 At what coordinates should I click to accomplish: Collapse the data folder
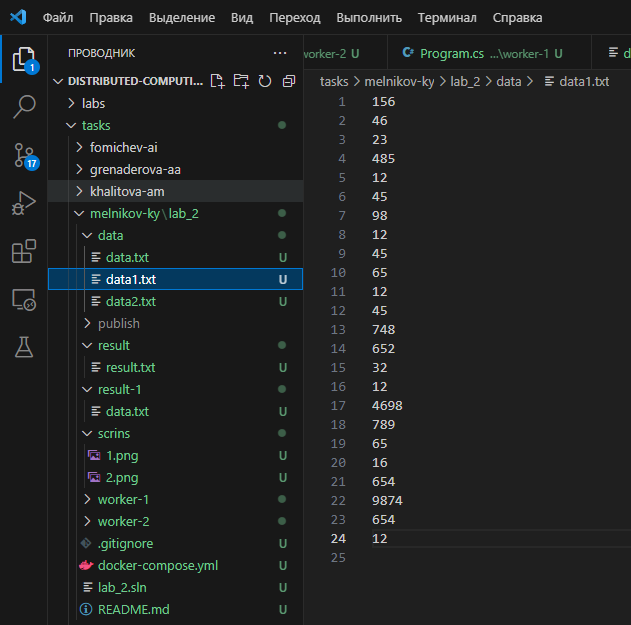pyautogui.click(x=110, y=235)
